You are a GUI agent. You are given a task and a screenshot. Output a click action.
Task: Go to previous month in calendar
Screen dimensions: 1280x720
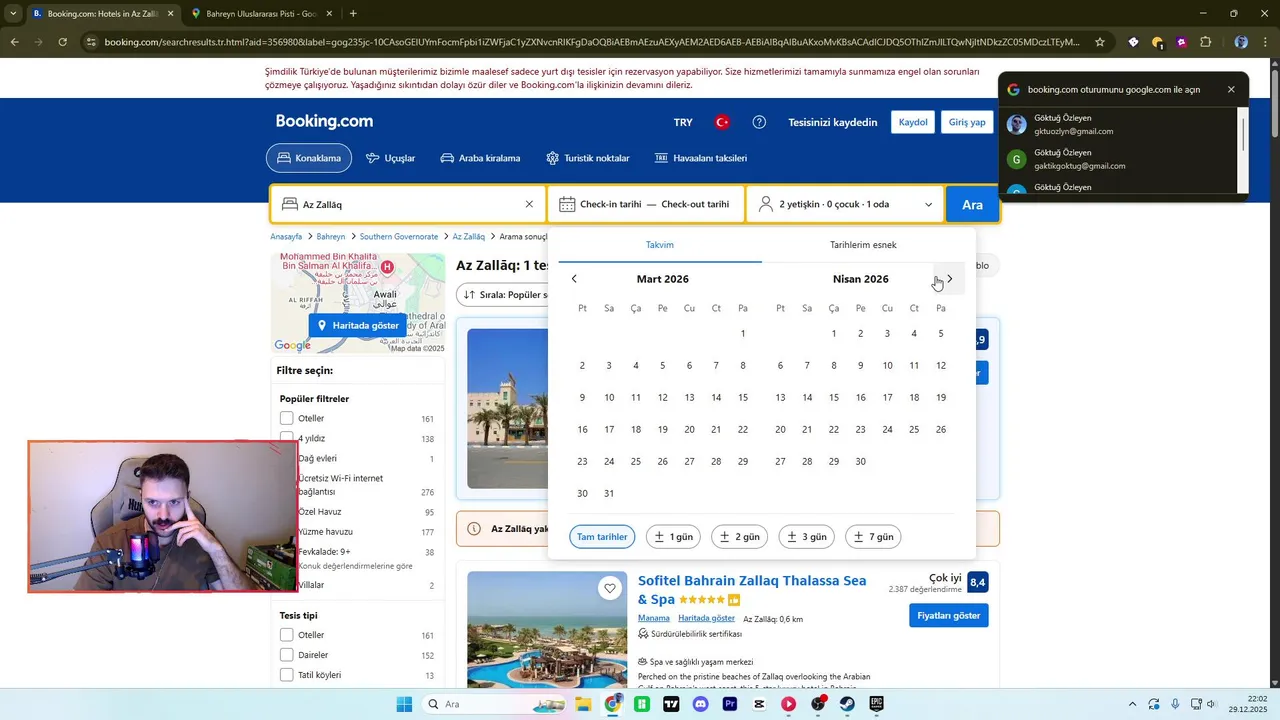[574, 279]
